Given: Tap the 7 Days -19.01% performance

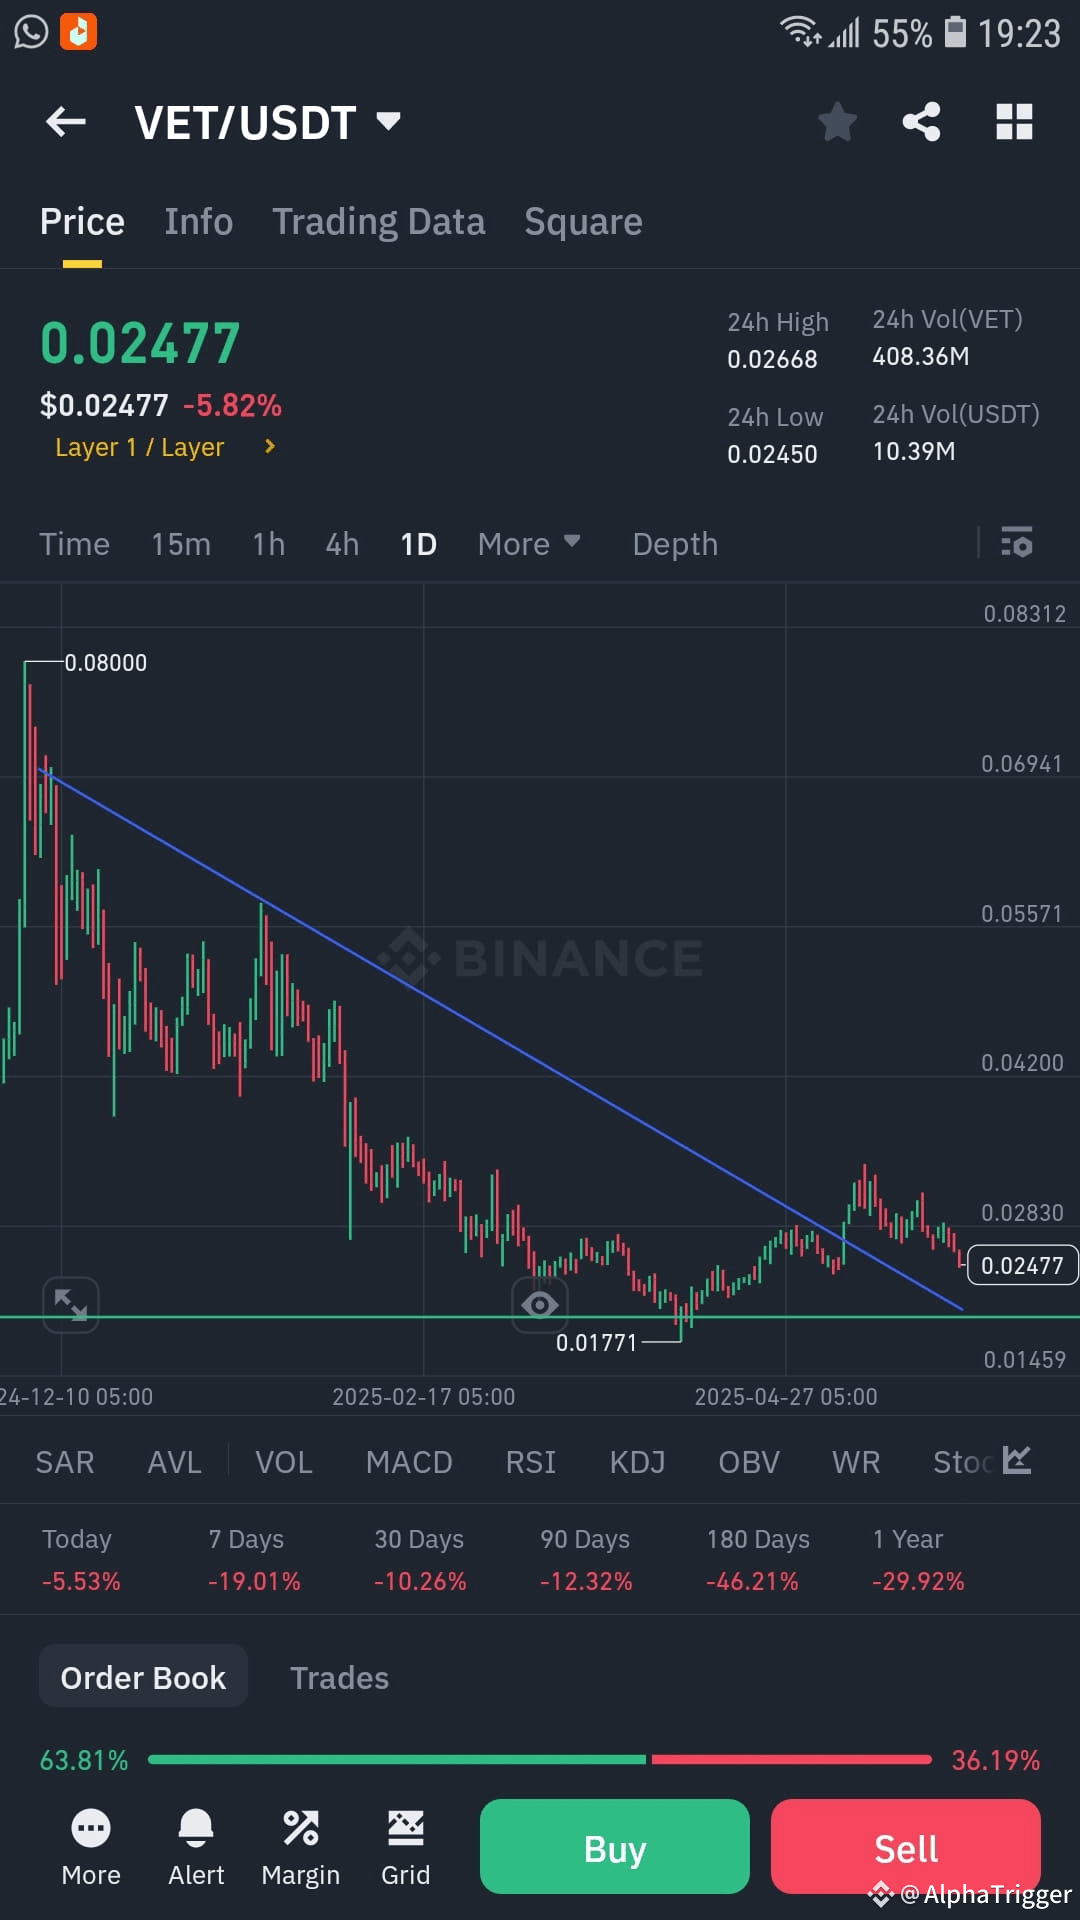Looking at the screenshot, I should point(254,1560).
